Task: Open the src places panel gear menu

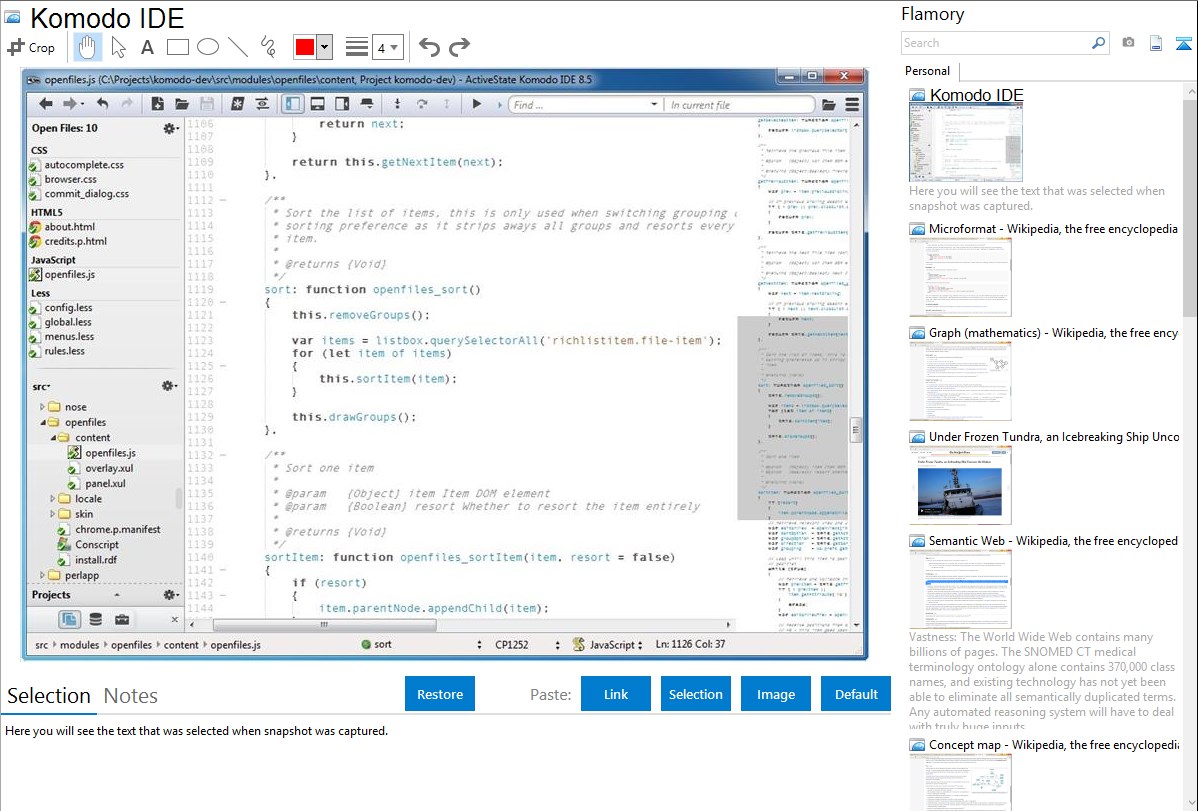Action: (x=170, y=386)
